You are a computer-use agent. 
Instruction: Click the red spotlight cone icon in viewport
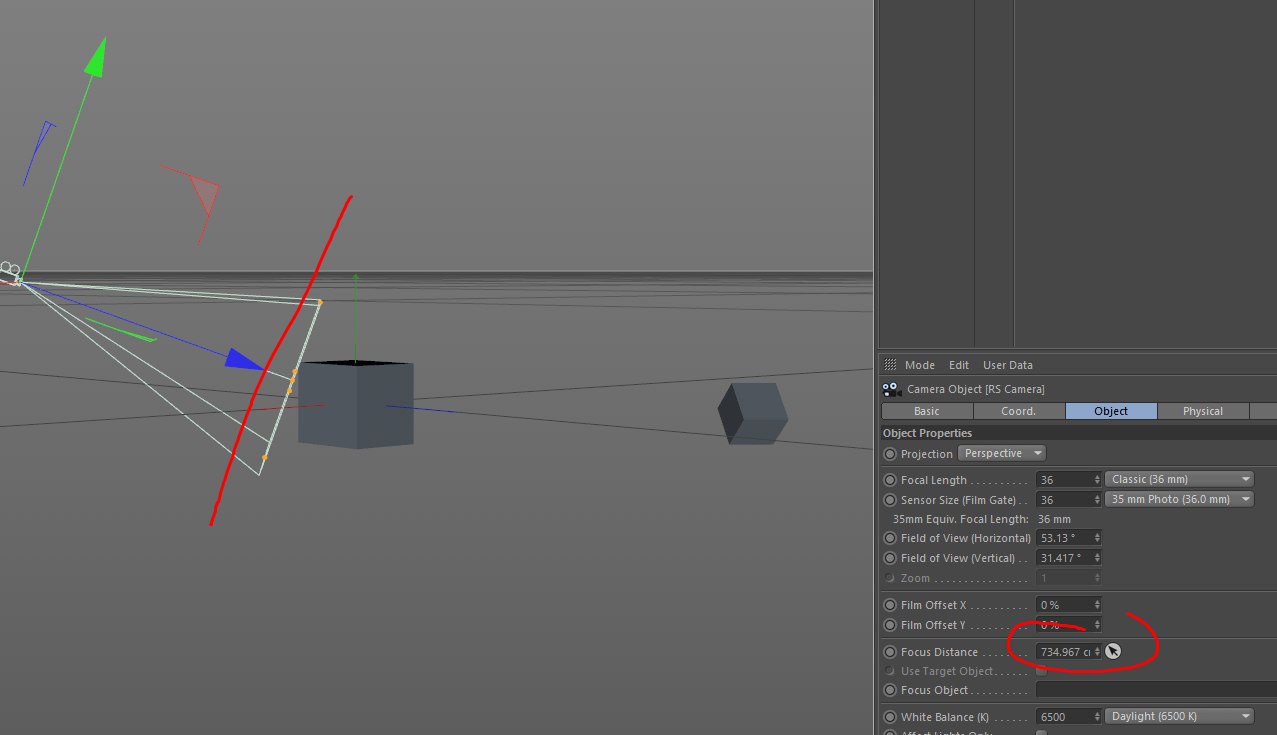click(205, 195)
